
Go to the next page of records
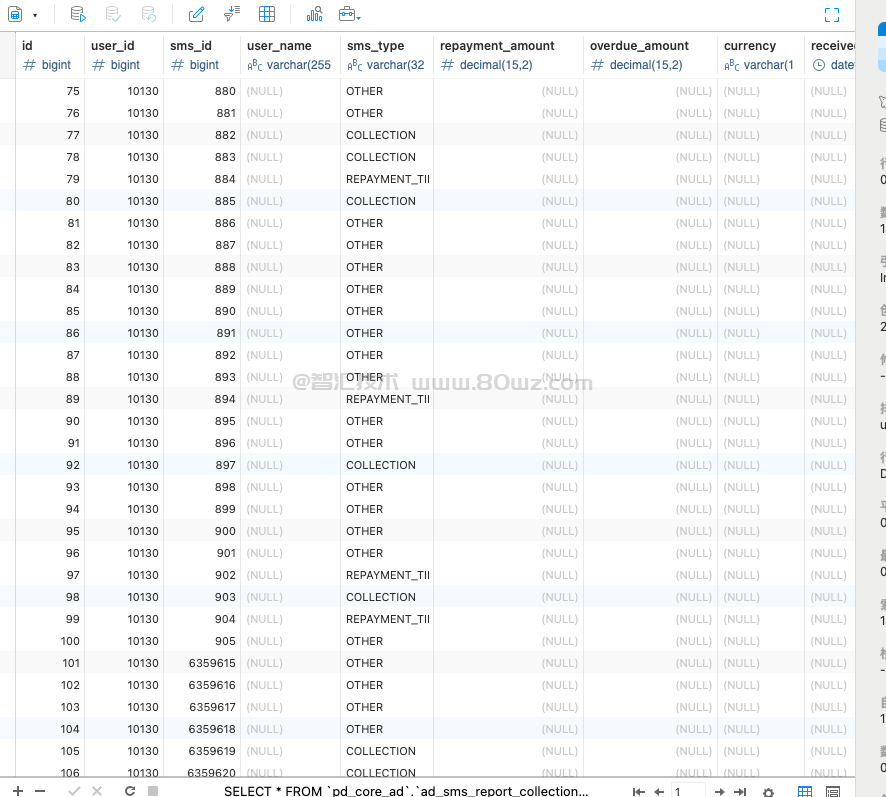coord(718,791)
